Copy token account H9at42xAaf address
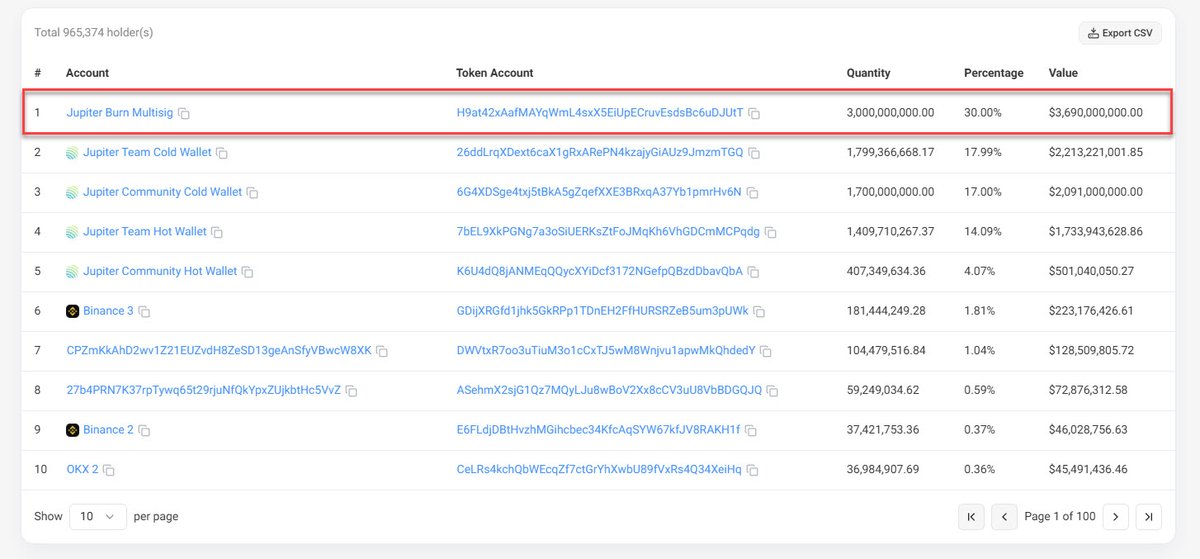The image size is (1200, 559). click(754, 114)
